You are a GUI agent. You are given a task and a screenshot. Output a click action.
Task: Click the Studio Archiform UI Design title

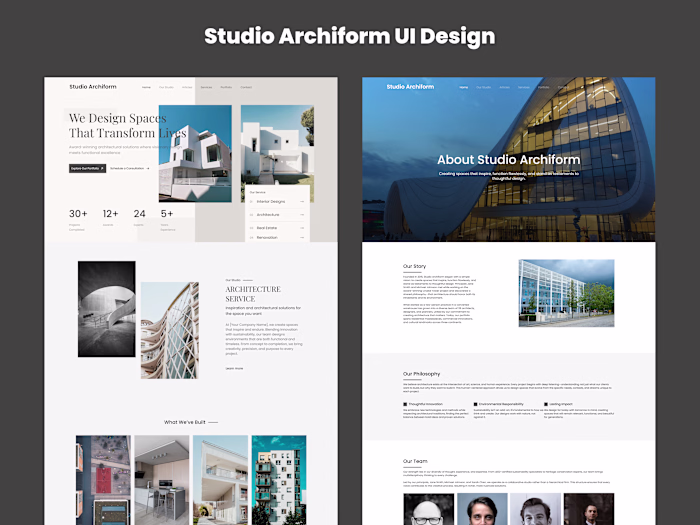(350, 37)
